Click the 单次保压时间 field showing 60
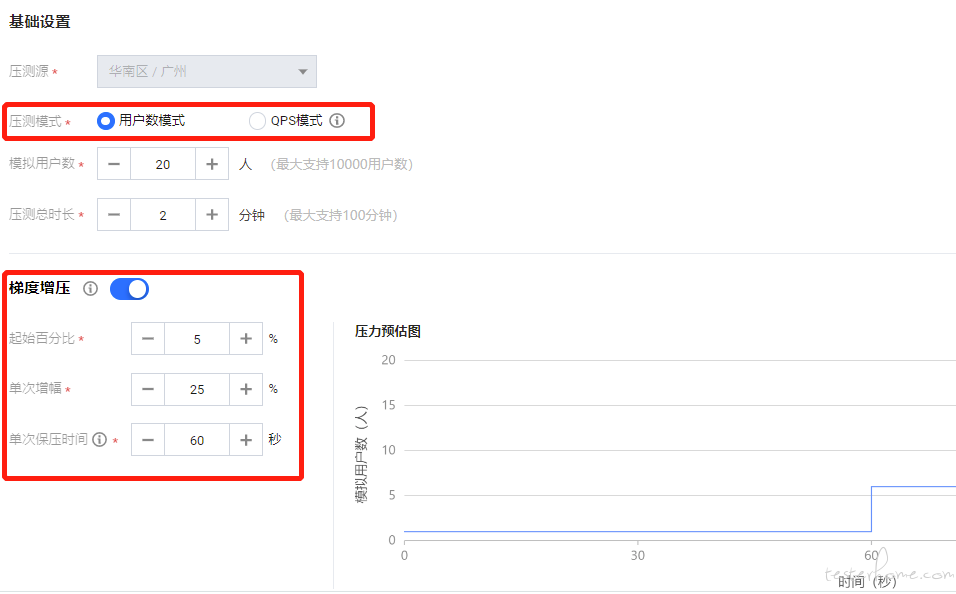This screenshot has height=594, width=956. pos(197,440)
